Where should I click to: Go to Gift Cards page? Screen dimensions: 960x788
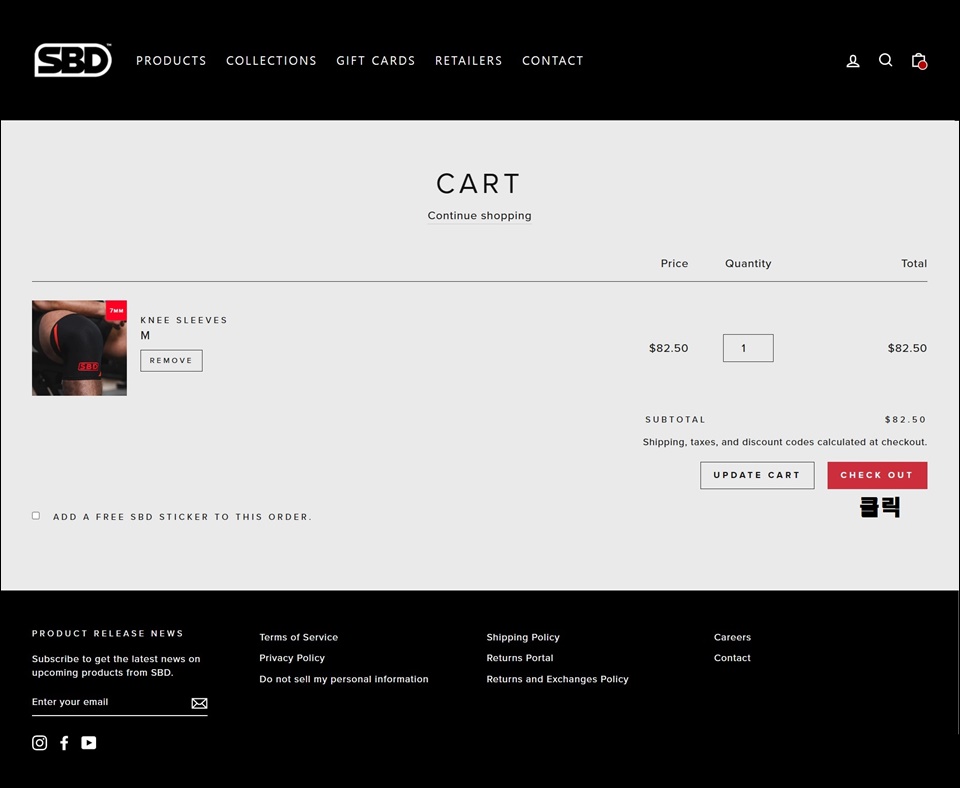pyautogui.click(x=375, y=61)
